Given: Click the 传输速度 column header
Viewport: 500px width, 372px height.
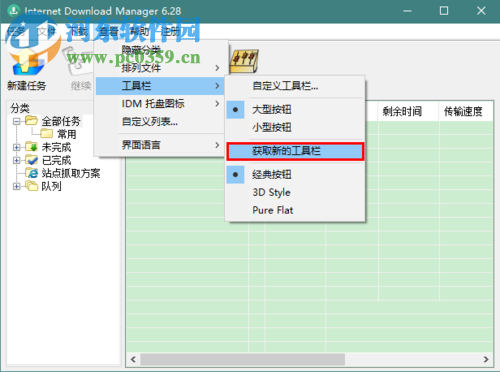Looking at the screenshot, I should tap(466, 111).
